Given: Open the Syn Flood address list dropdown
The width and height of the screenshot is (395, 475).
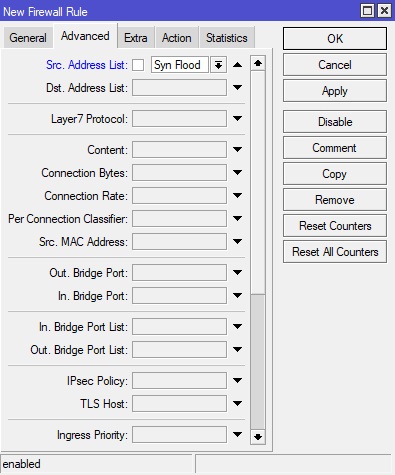Looking at the screenshot, I should [219, 65].
